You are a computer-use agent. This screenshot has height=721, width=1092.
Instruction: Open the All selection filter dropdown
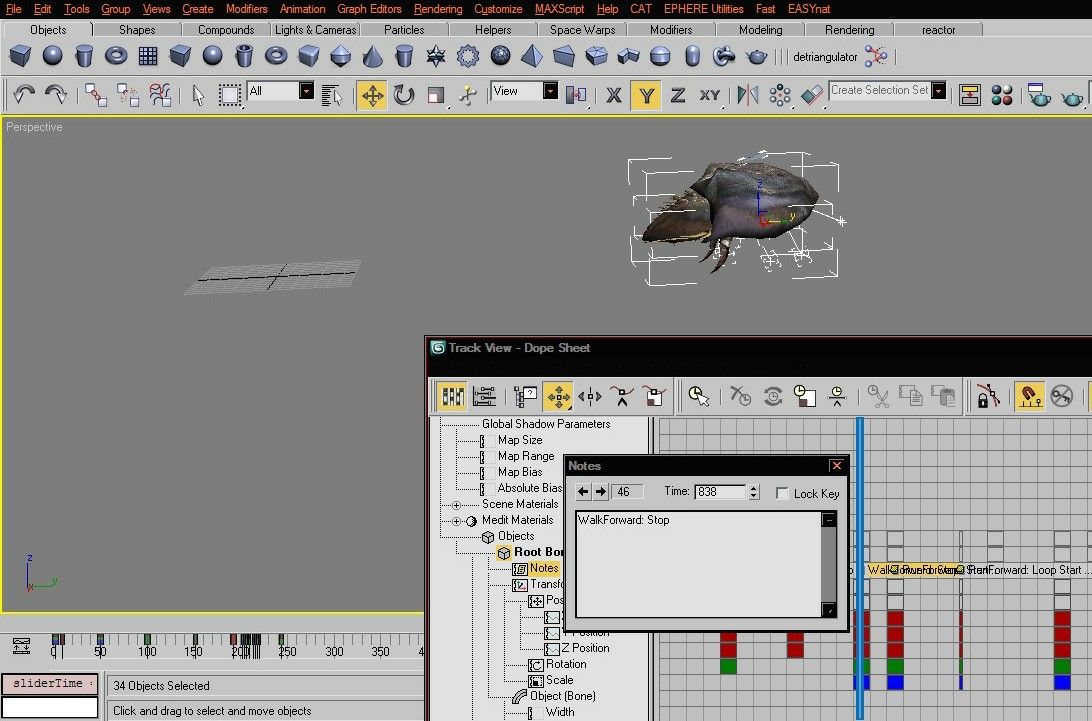click(x=306, y=91)
